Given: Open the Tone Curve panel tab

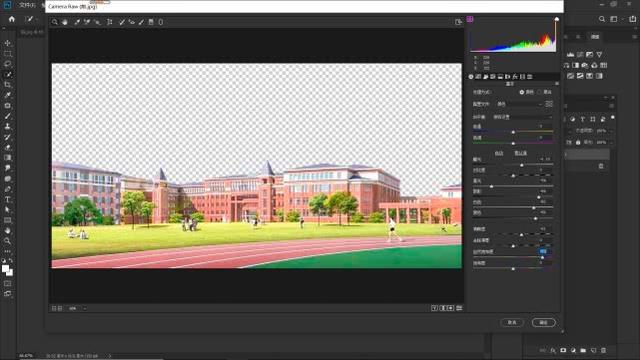Looking at the screenshot, I should pyautogui.click(x=478, y=77).
